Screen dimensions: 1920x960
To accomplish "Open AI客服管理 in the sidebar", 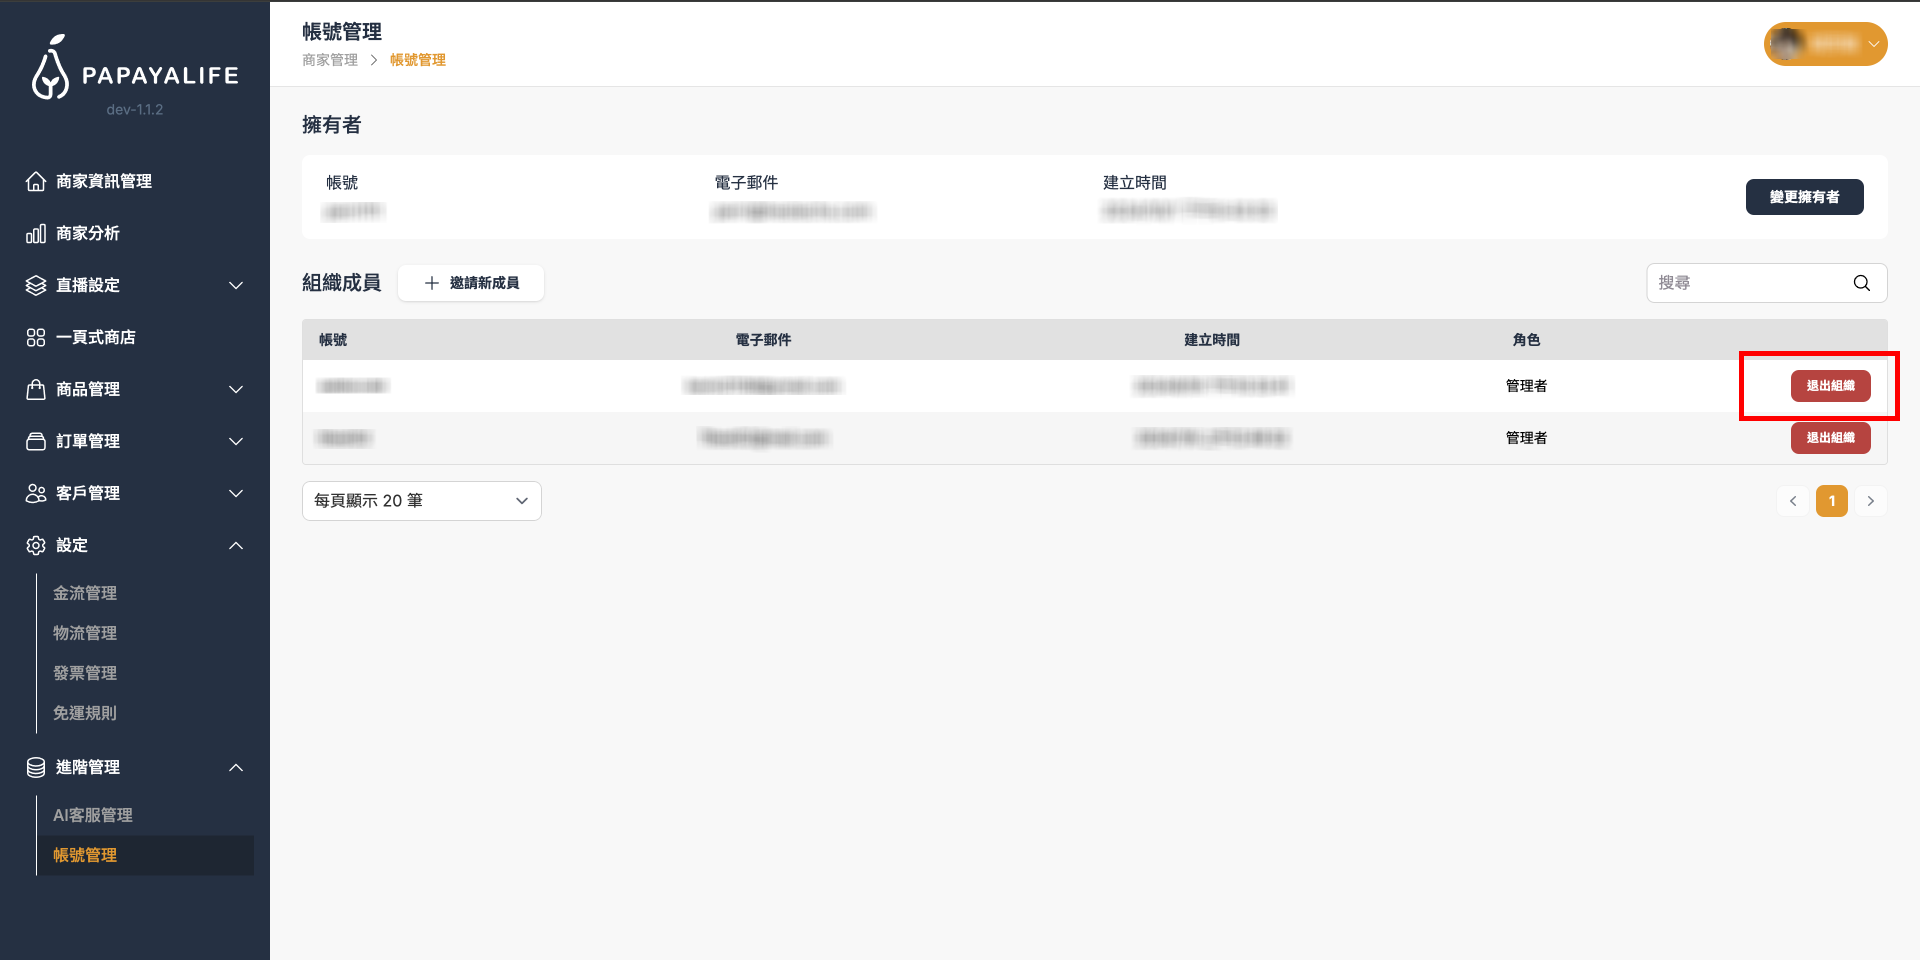I will [x=93, y=815].
